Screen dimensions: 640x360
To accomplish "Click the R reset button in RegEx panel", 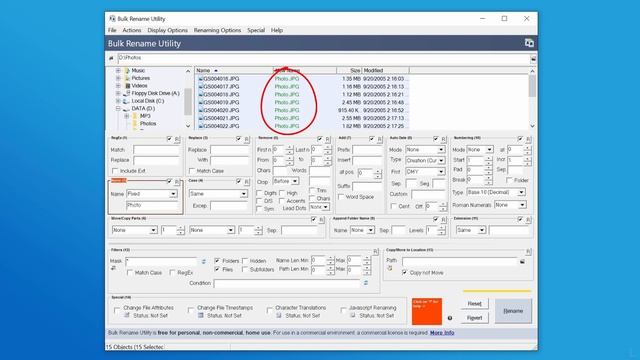I will pos(177,139).
